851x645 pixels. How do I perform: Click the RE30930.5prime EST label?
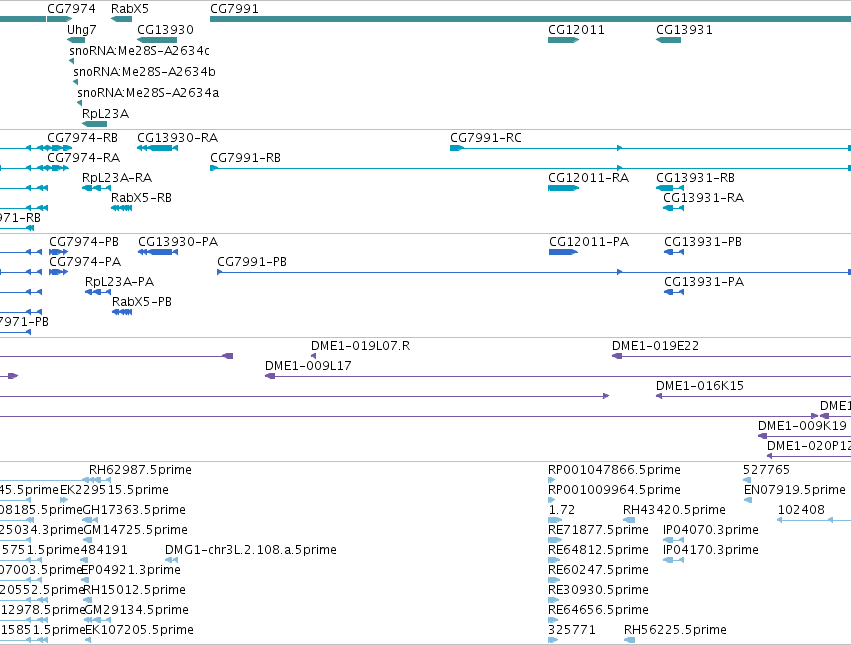598,590
